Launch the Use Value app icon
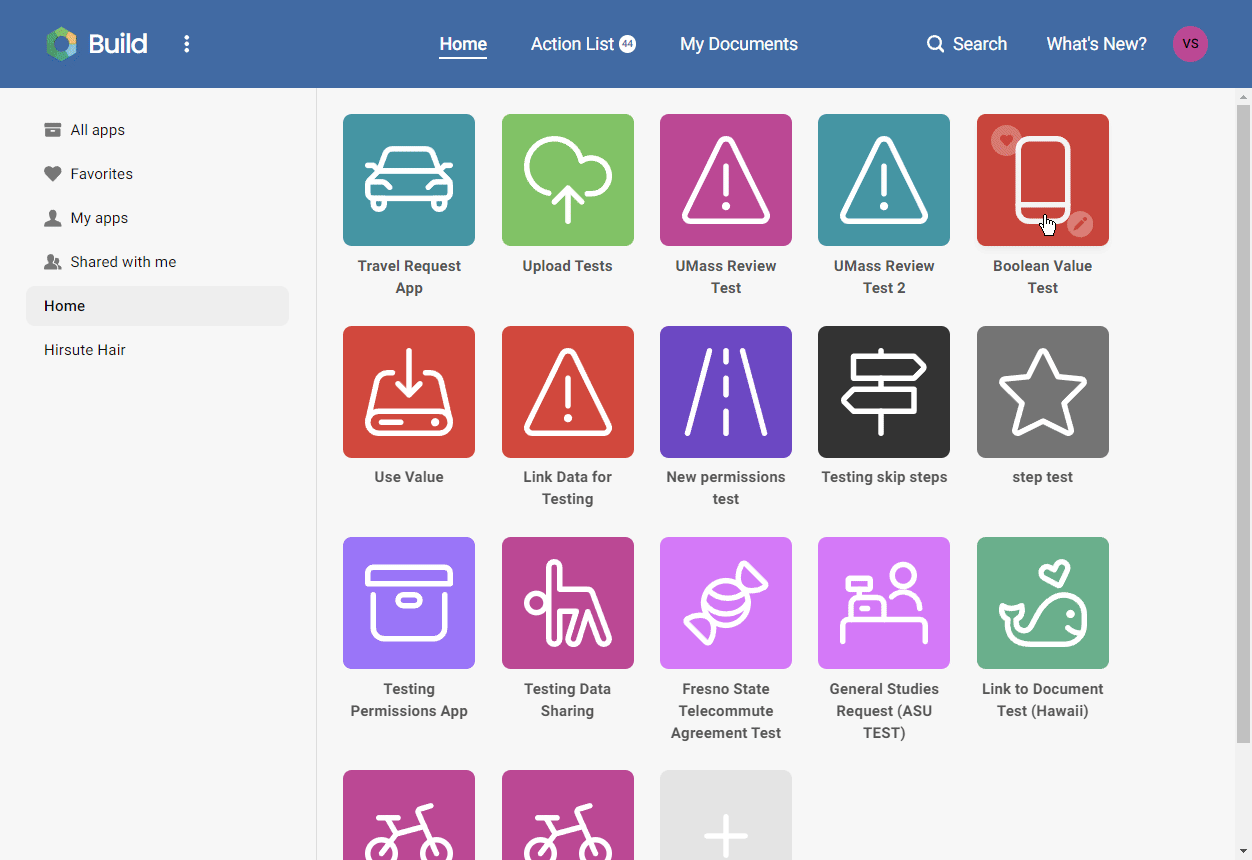1252x860 pixels. (x=408, y=392)
